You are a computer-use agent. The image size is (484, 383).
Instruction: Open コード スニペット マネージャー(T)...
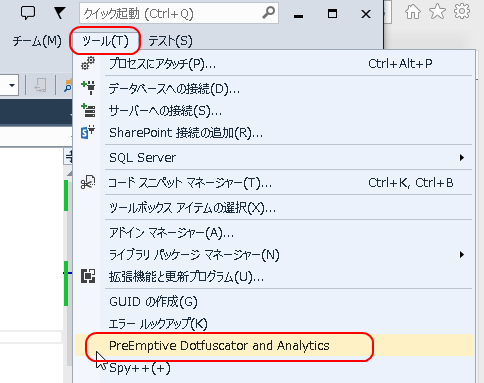point(274,183)
